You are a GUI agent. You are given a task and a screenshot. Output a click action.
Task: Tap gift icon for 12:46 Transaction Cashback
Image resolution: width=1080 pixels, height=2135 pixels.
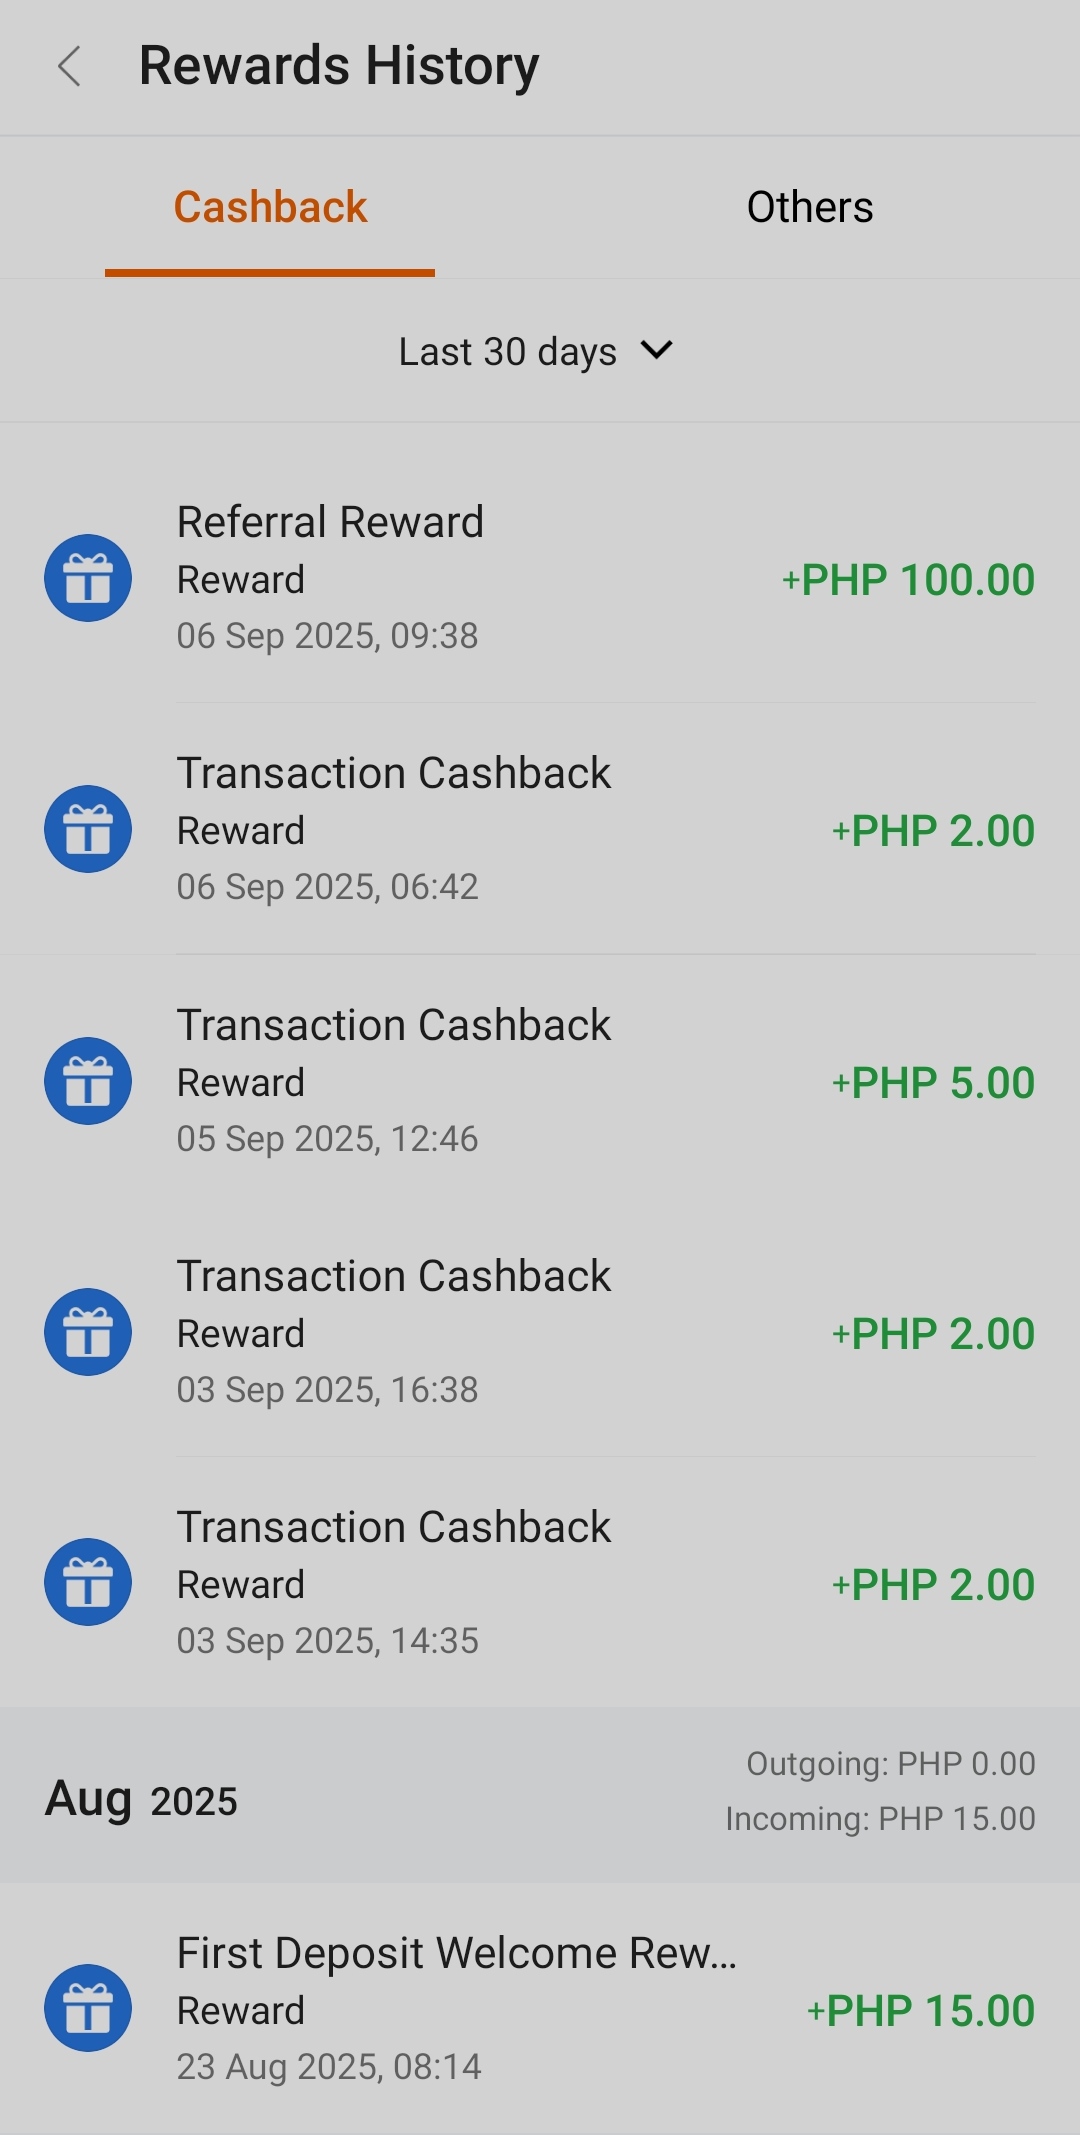(x=88, y=1081)
